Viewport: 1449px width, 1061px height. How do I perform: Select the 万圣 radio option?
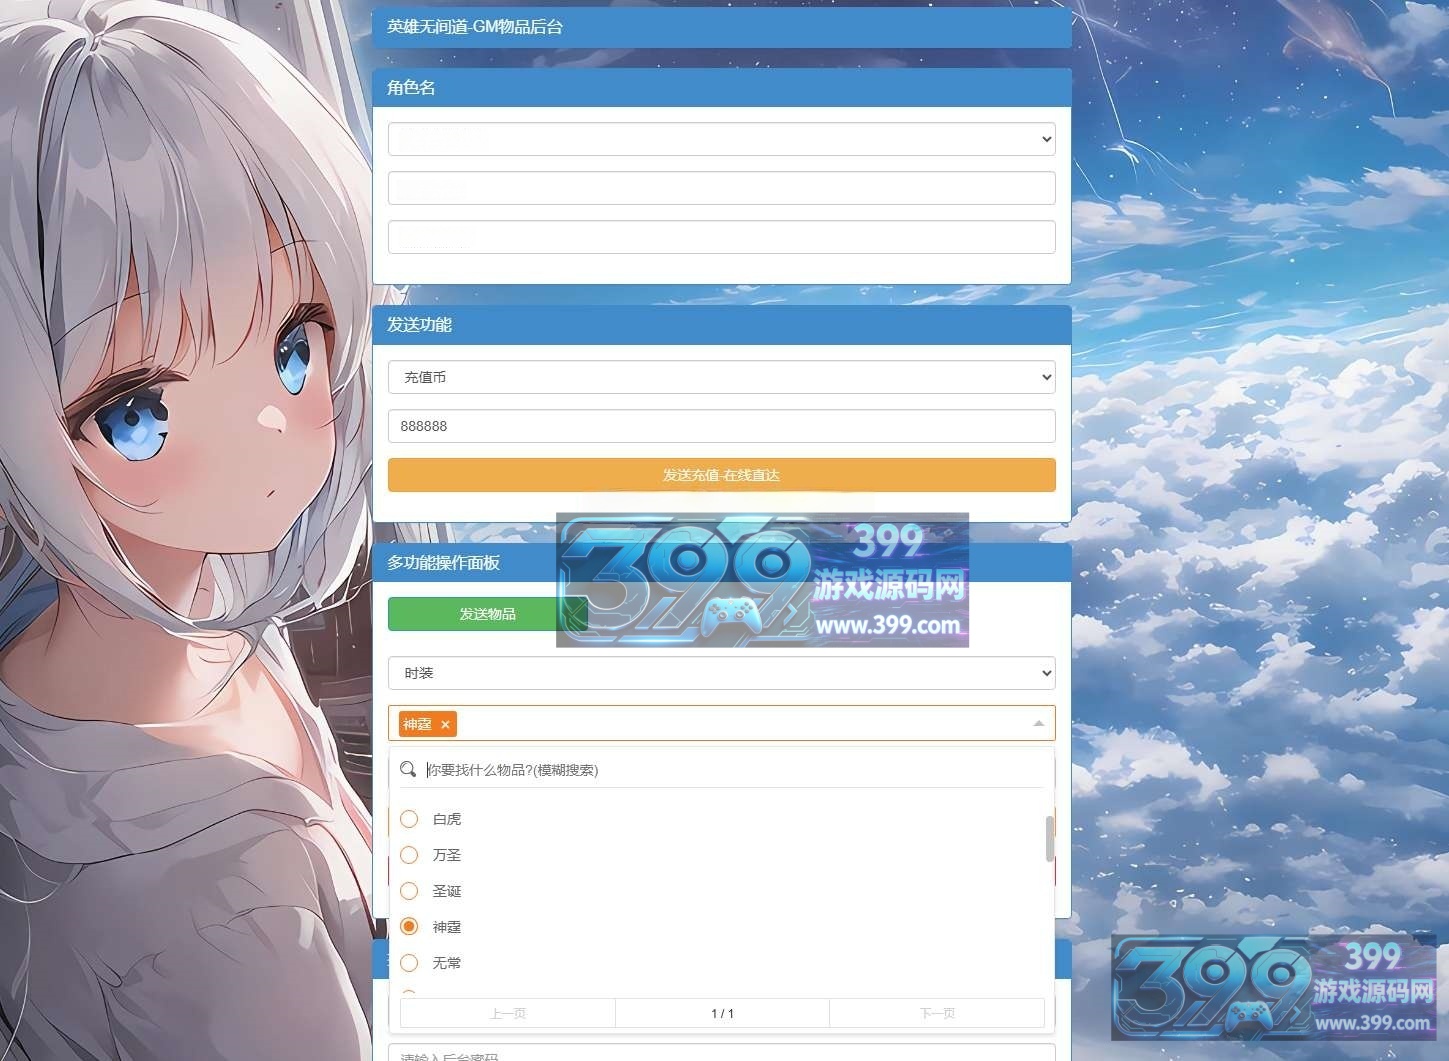[x=409, y=855]
